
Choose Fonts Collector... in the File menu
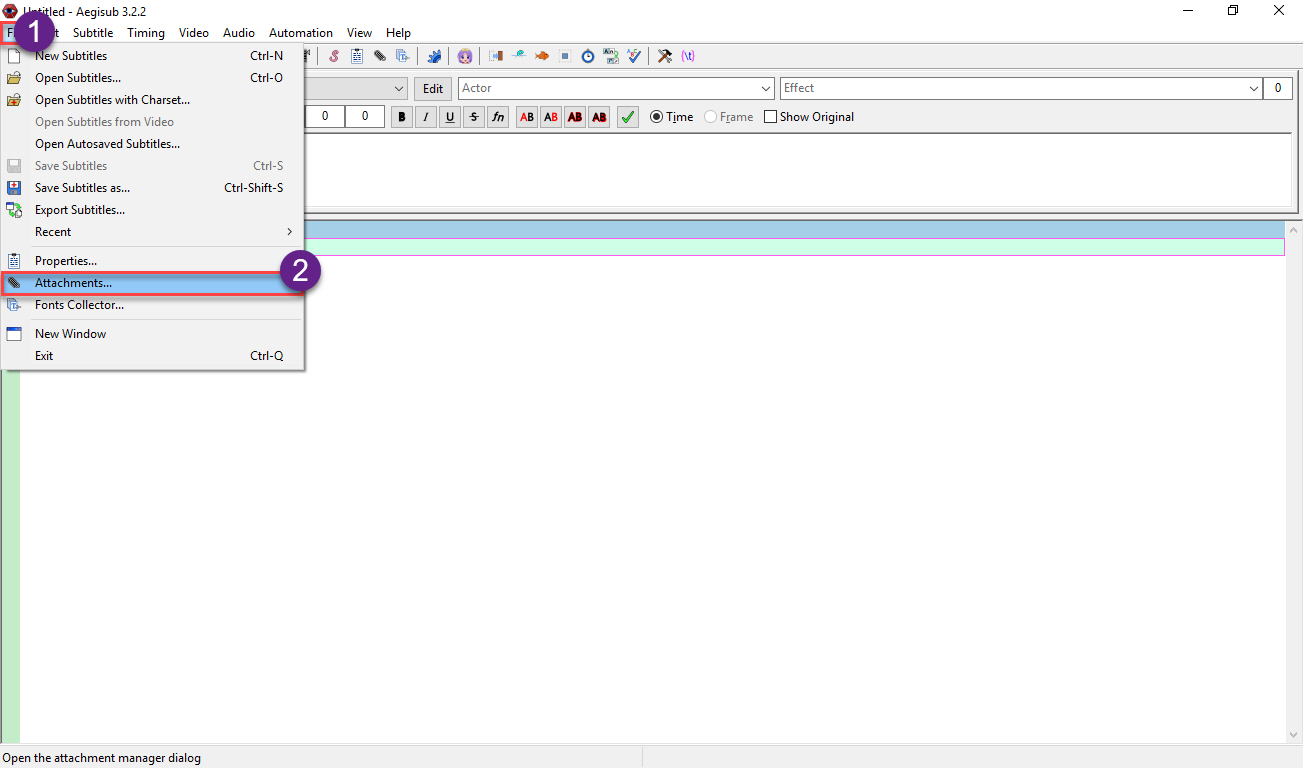point(153,305)
